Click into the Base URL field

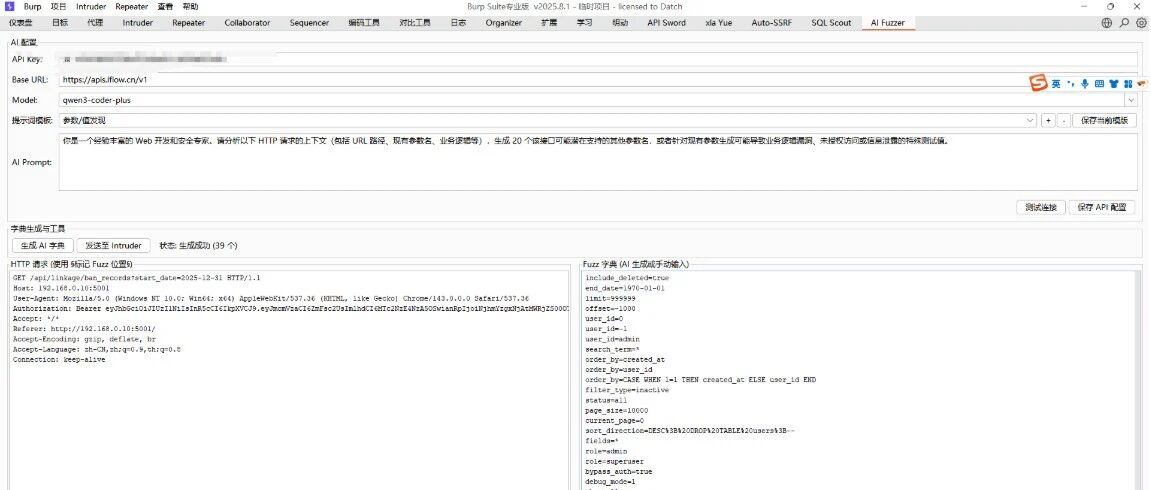coord(598,79)
